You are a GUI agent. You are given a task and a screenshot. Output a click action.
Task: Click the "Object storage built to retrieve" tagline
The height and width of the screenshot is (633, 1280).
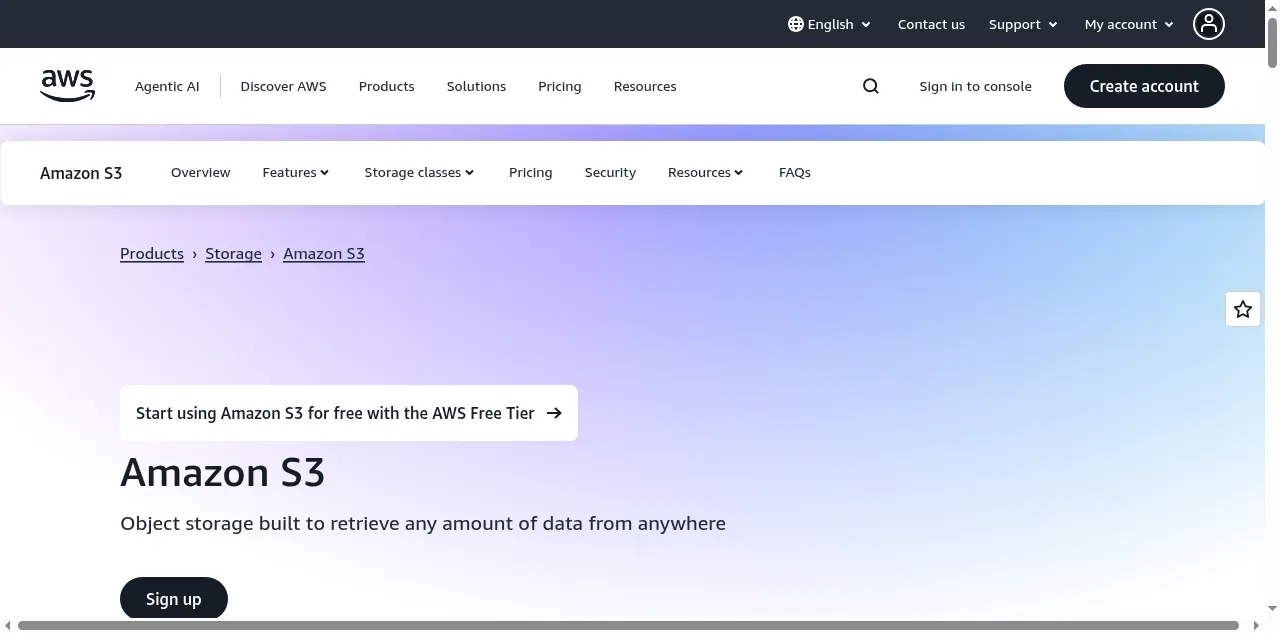(x=423, y=523)
